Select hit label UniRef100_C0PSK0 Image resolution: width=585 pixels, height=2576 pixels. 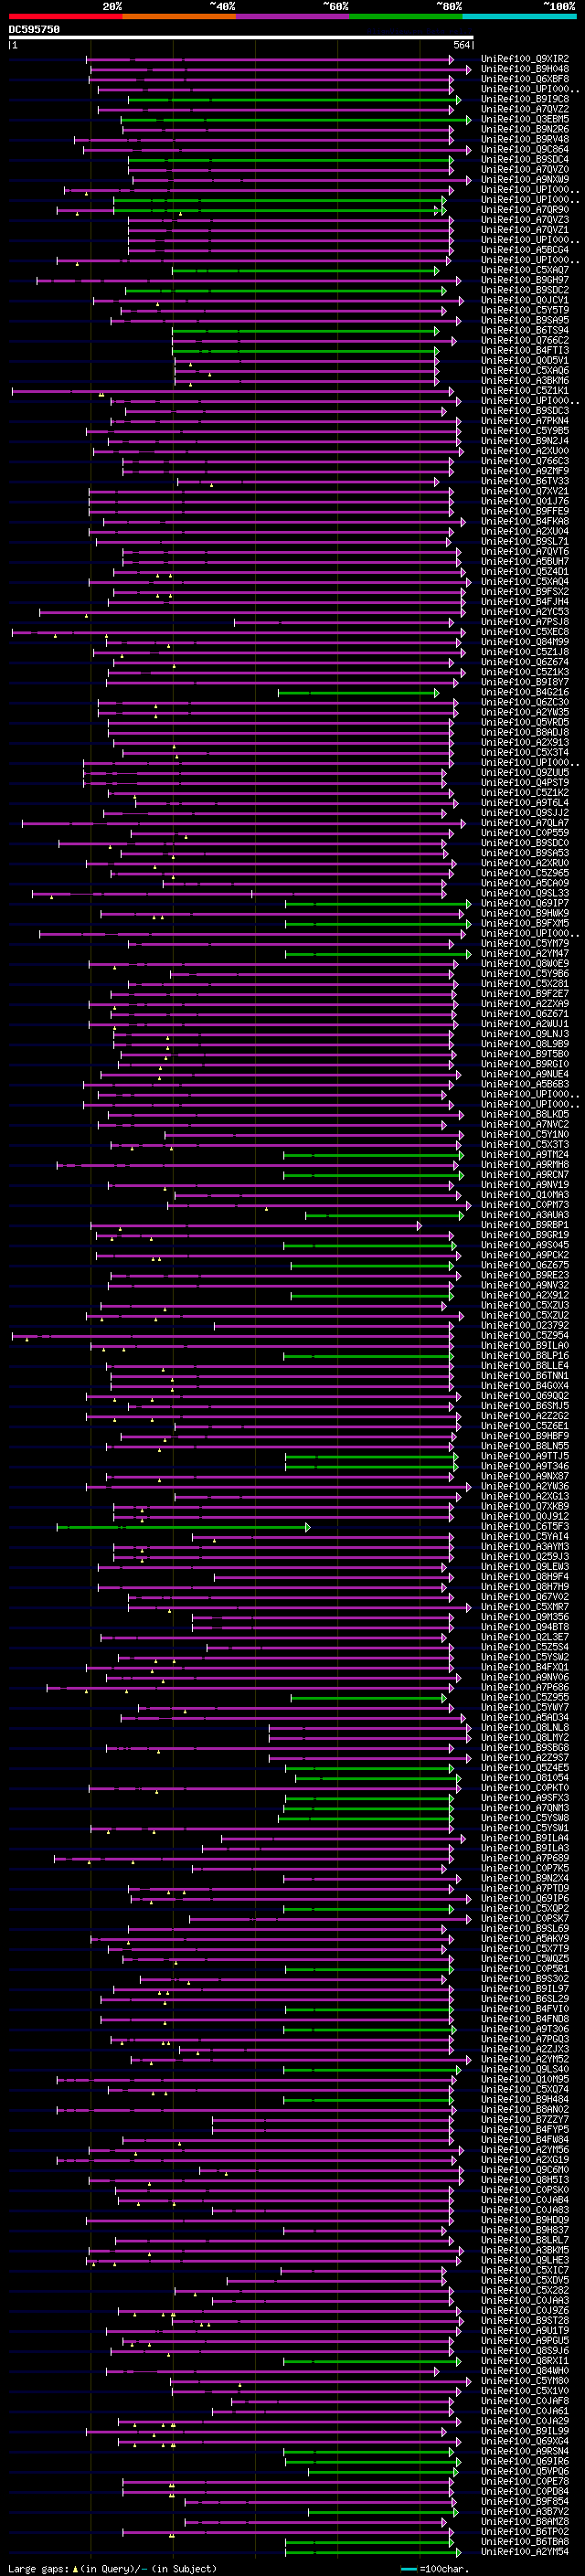tap(525, 2190)
